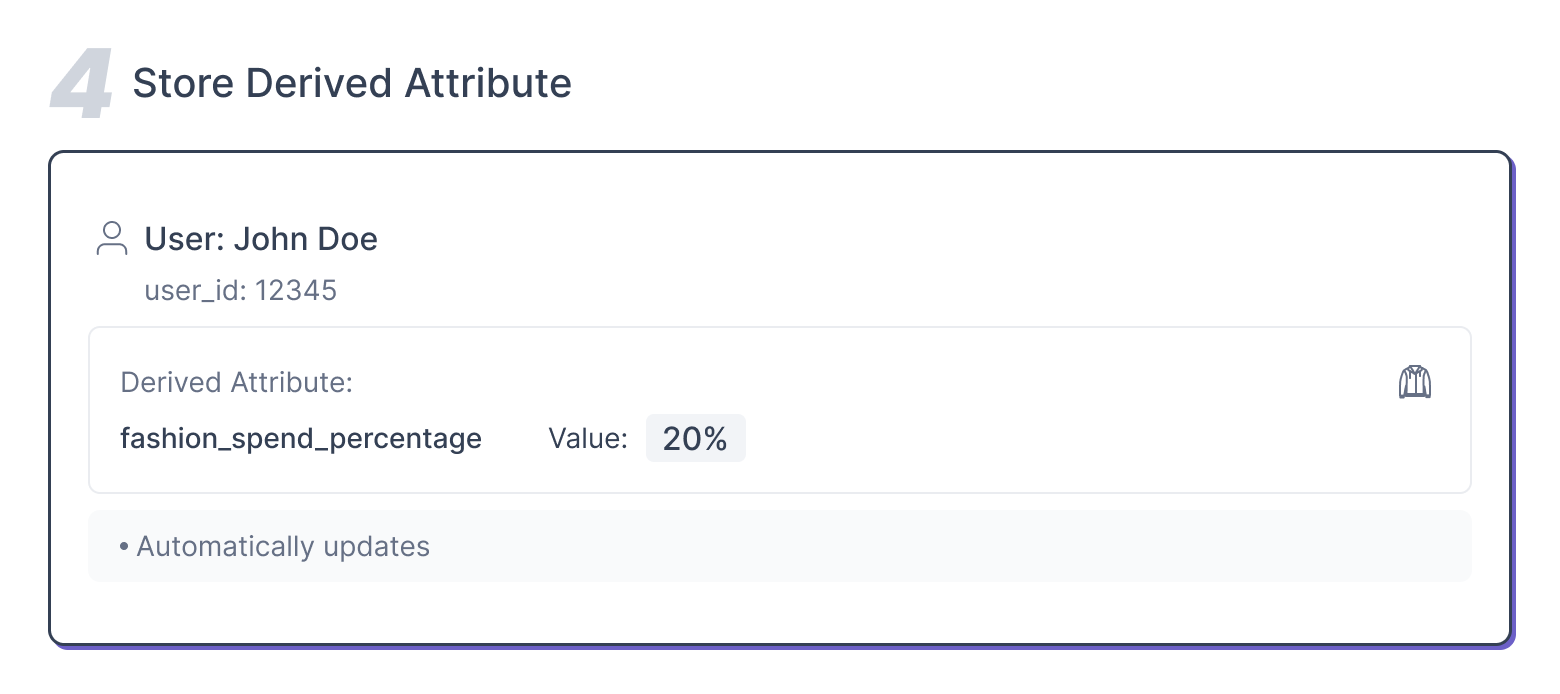Click the word John in user title
1560x694 pixels.
click(271, 239)
